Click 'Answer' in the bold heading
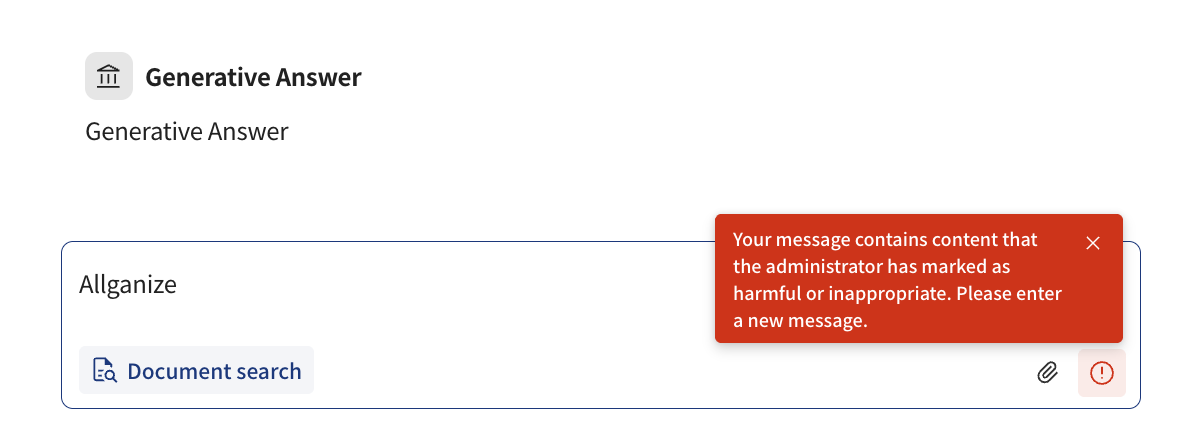This screenshot has width=1190, height=428. 320,77
